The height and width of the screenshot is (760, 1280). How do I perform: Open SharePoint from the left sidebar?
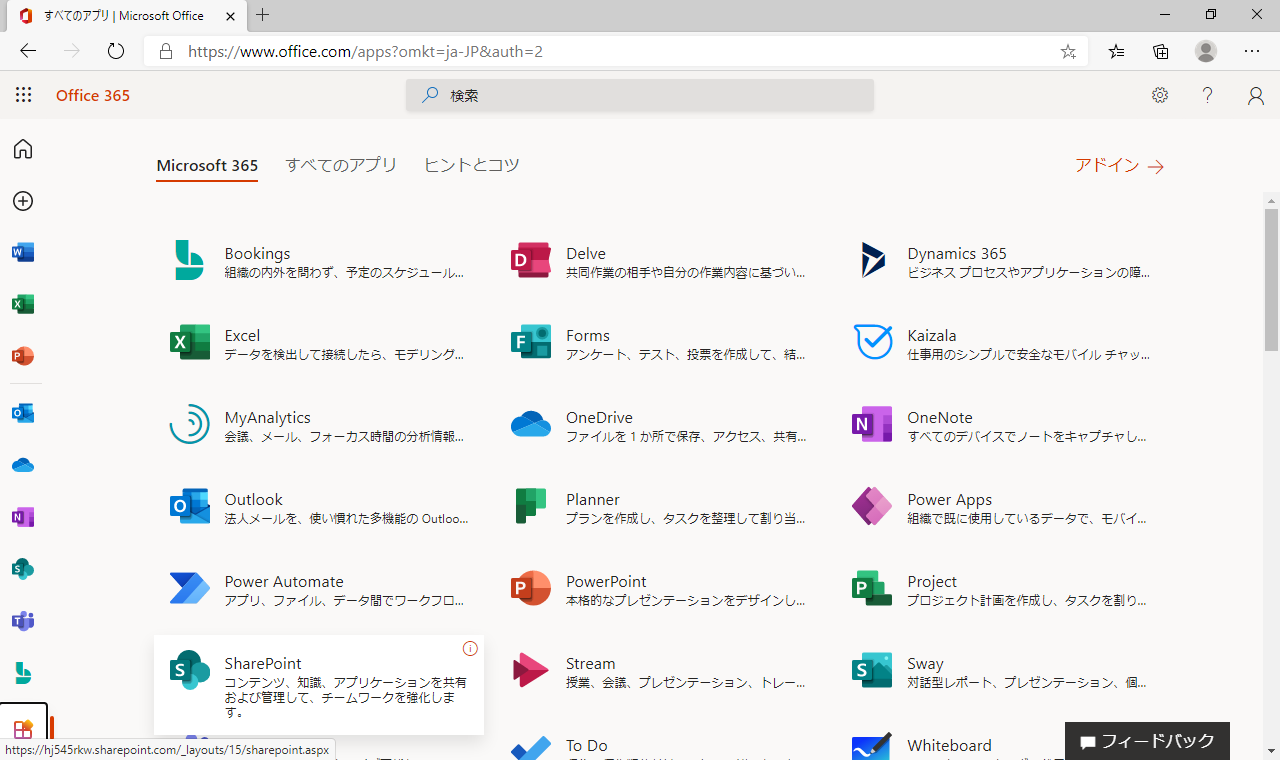coord(23,569)
